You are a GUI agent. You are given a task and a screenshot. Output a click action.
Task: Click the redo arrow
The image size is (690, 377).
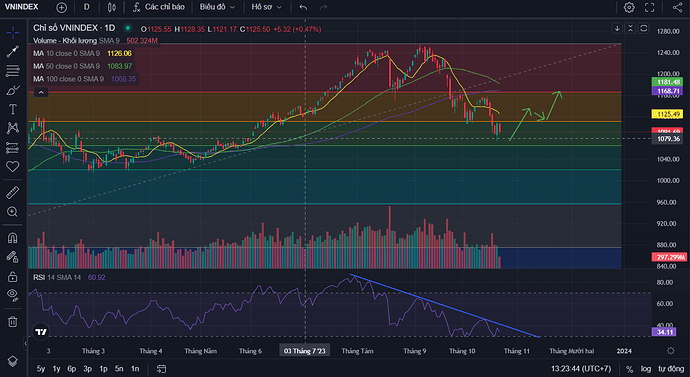pyautogui.click(x=323, y=7)
